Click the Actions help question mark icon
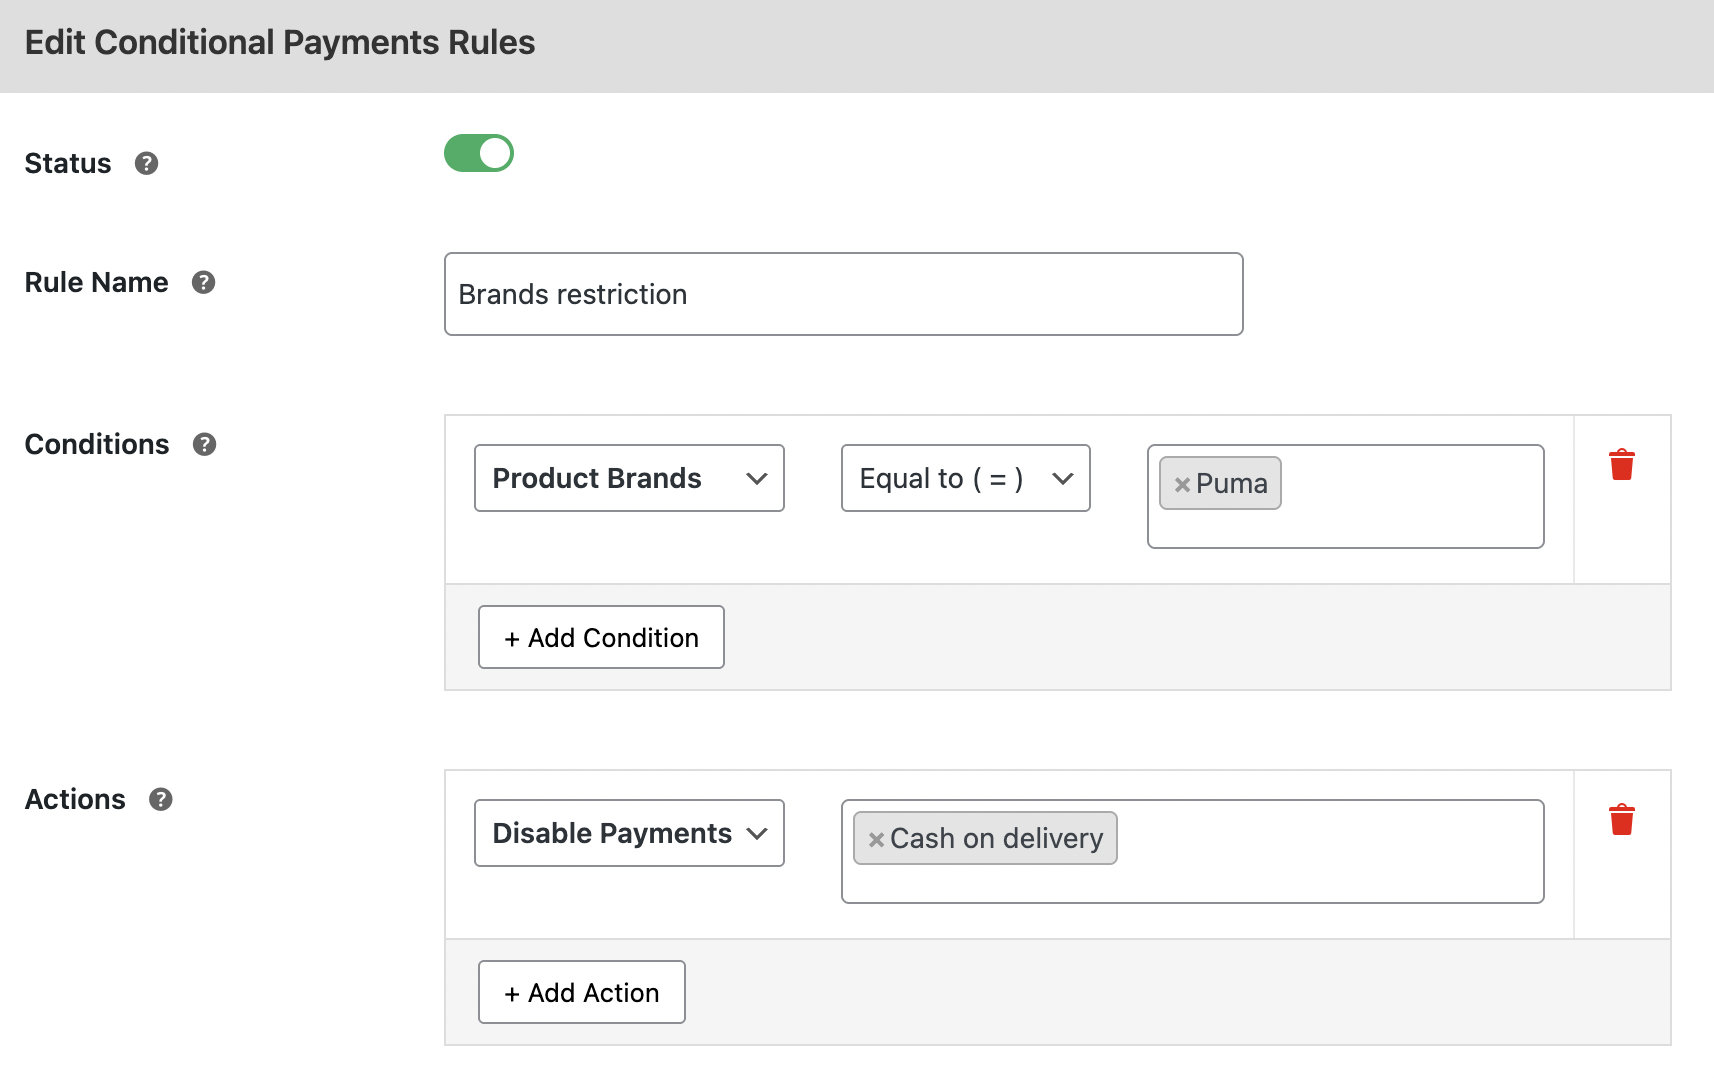The image size is (1714, 1078). (160, 799)
